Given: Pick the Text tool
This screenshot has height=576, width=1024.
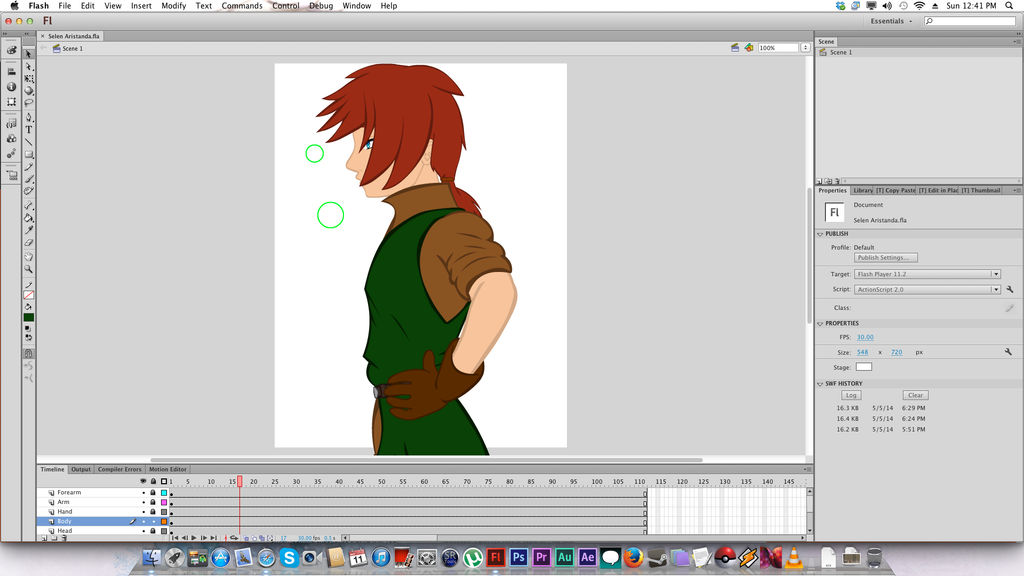Looking at the screenshot, I should pyautogui.click(x=29, y=130).
